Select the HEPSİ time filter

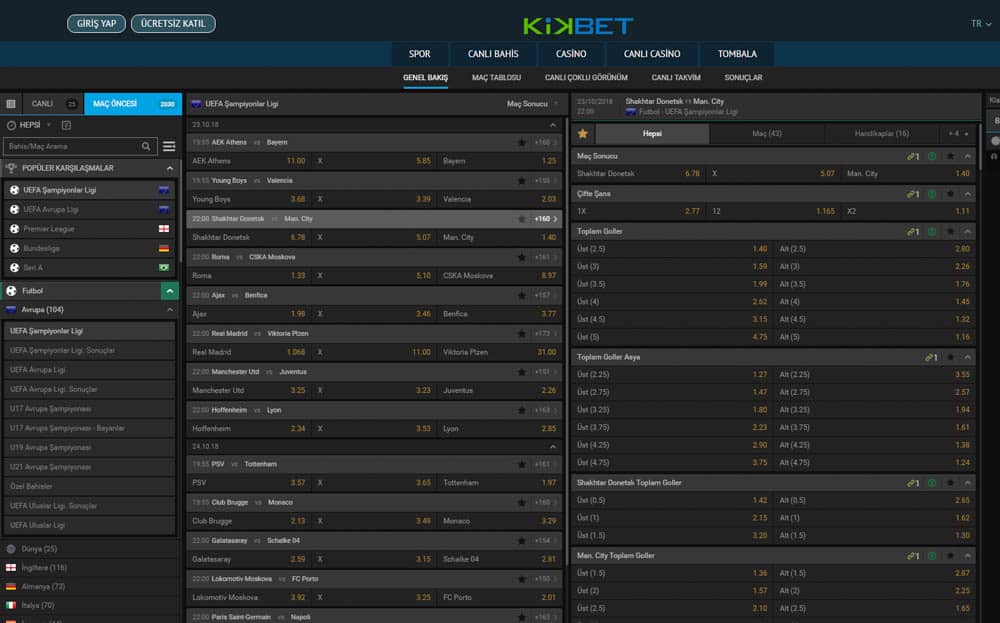[x=29, y=126]
